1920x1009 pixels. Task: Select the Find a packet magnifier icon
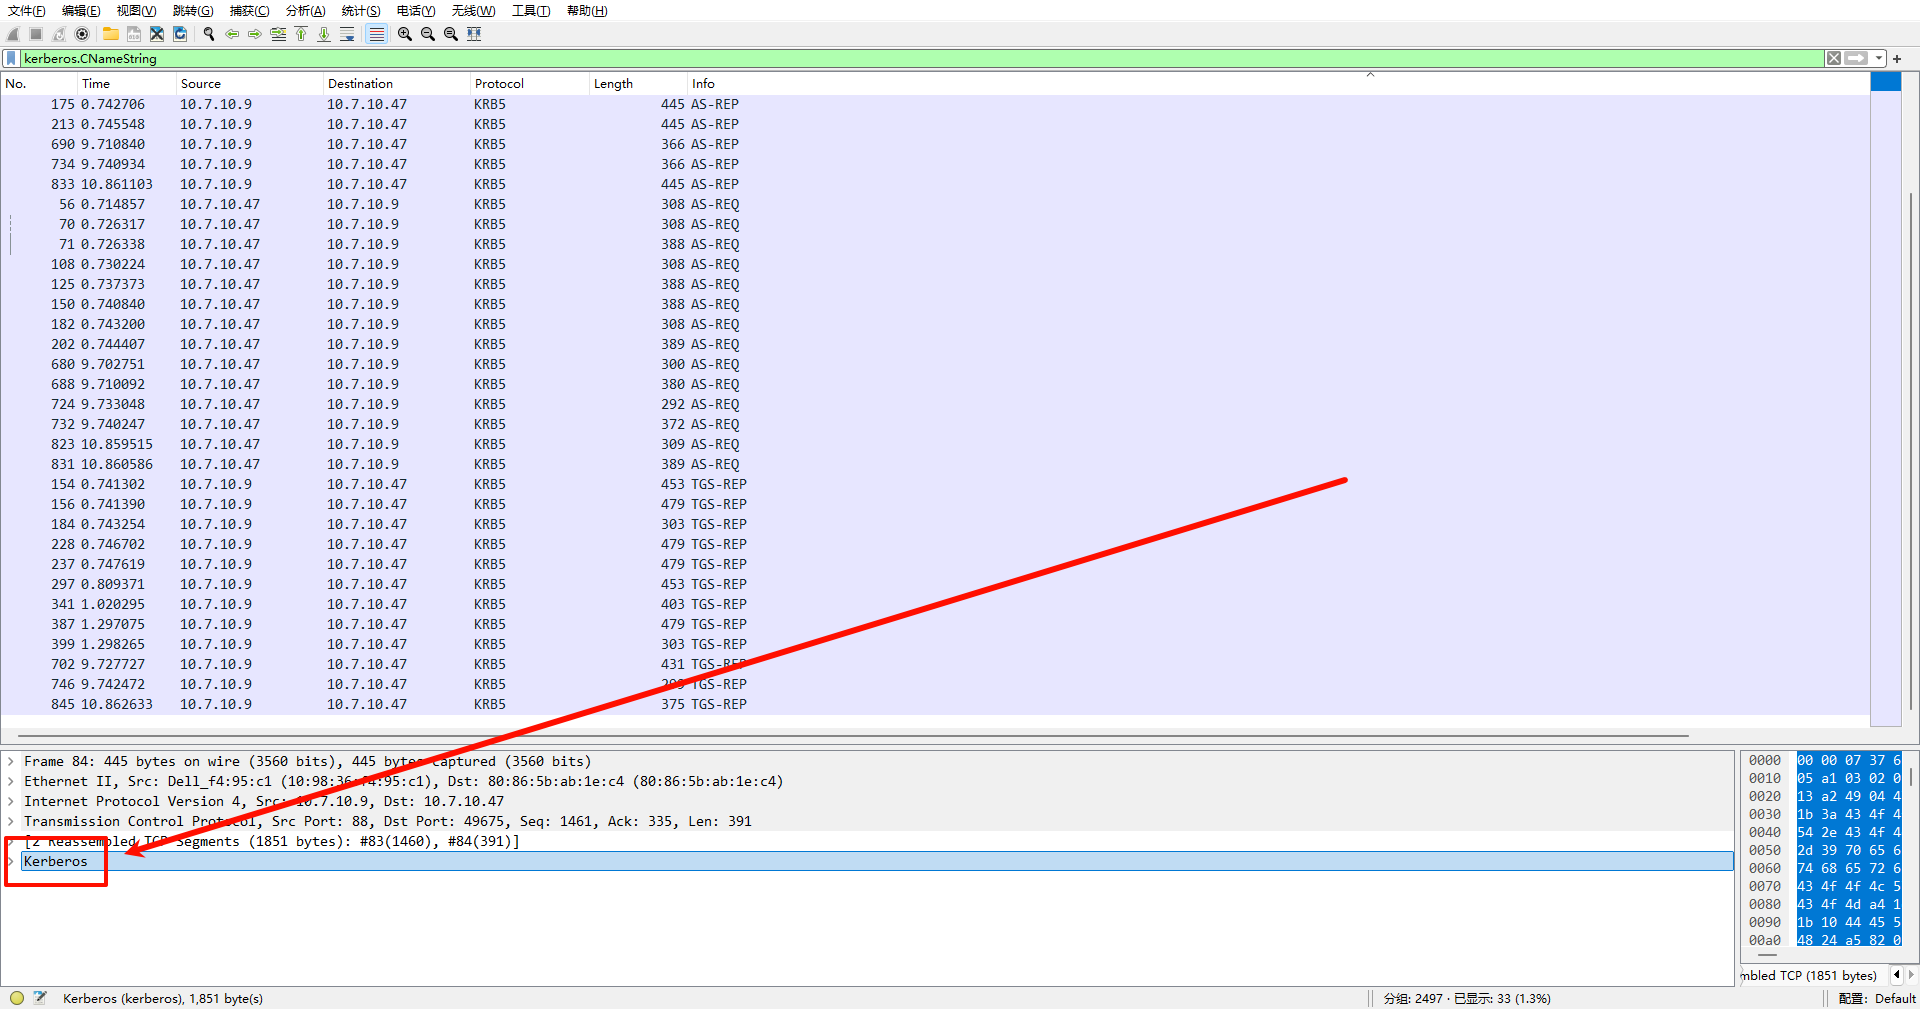click(x=209, y=33)
